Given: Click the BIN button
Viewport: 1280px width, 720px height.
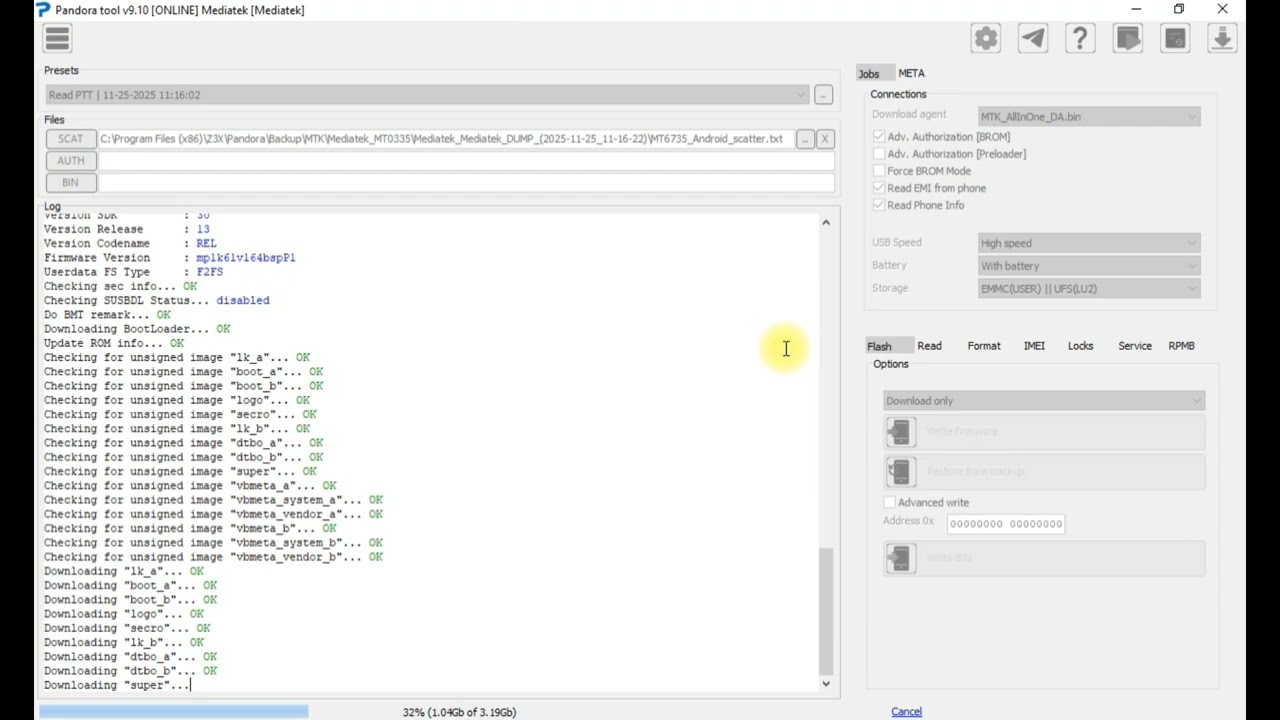Looking at the screenshot, I should coord(70,183).
